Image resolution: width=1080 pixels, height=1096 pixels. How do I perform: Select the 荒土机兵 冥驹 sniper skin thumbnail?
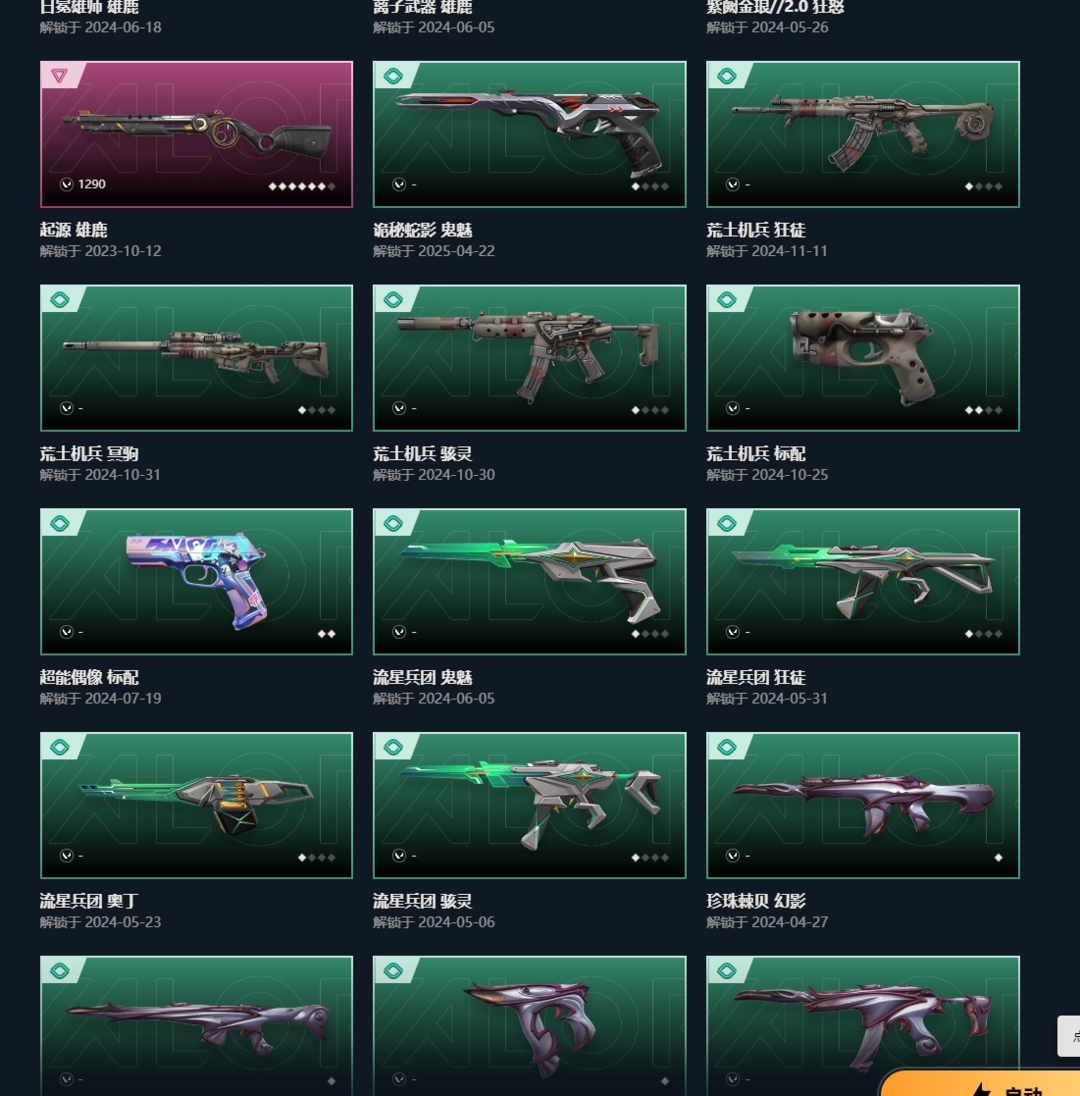pos(196,358)
